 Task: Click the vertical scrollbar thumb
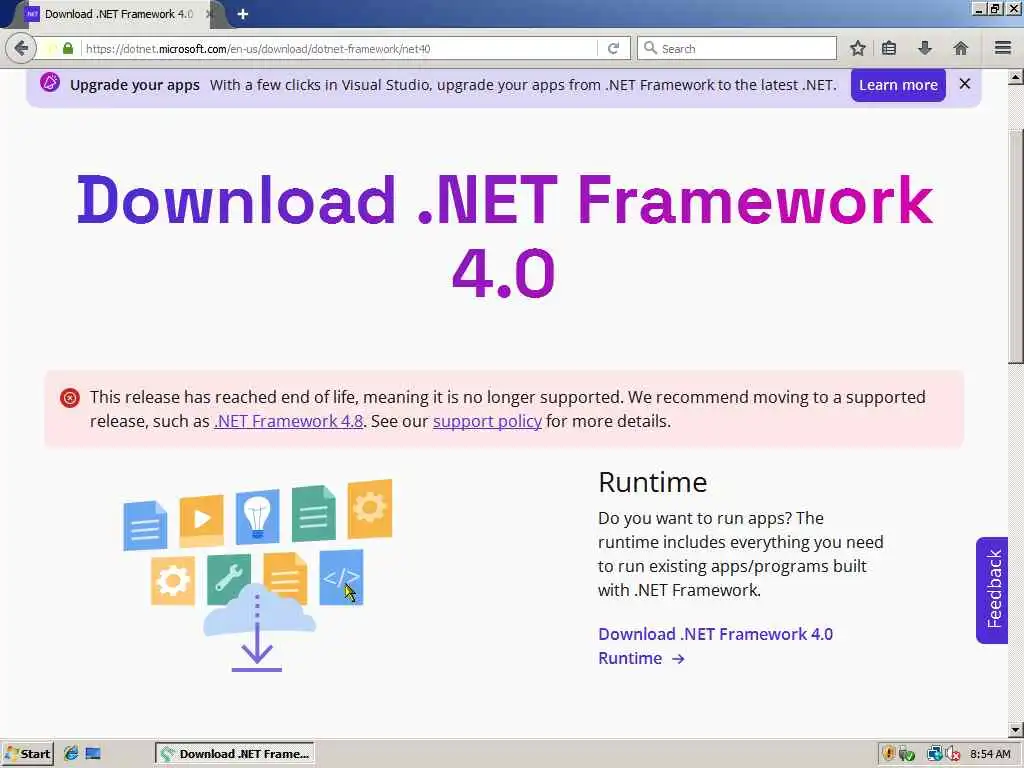pos(1016,247)
